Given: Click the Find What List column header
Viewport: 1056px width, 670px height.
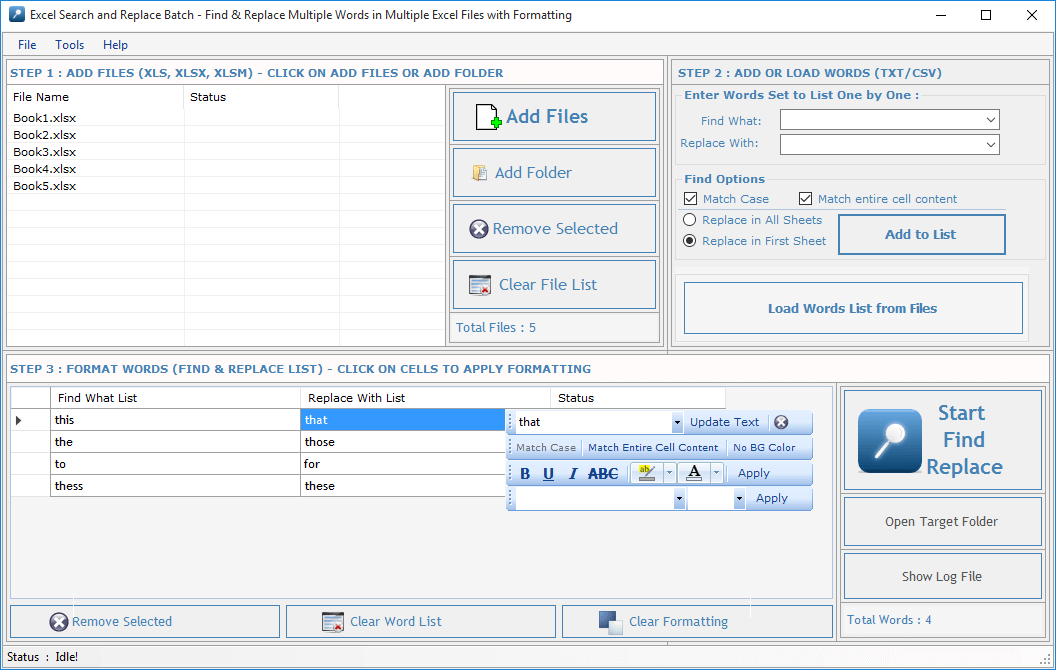Looking at the screenshot, I should coord(175,398).
